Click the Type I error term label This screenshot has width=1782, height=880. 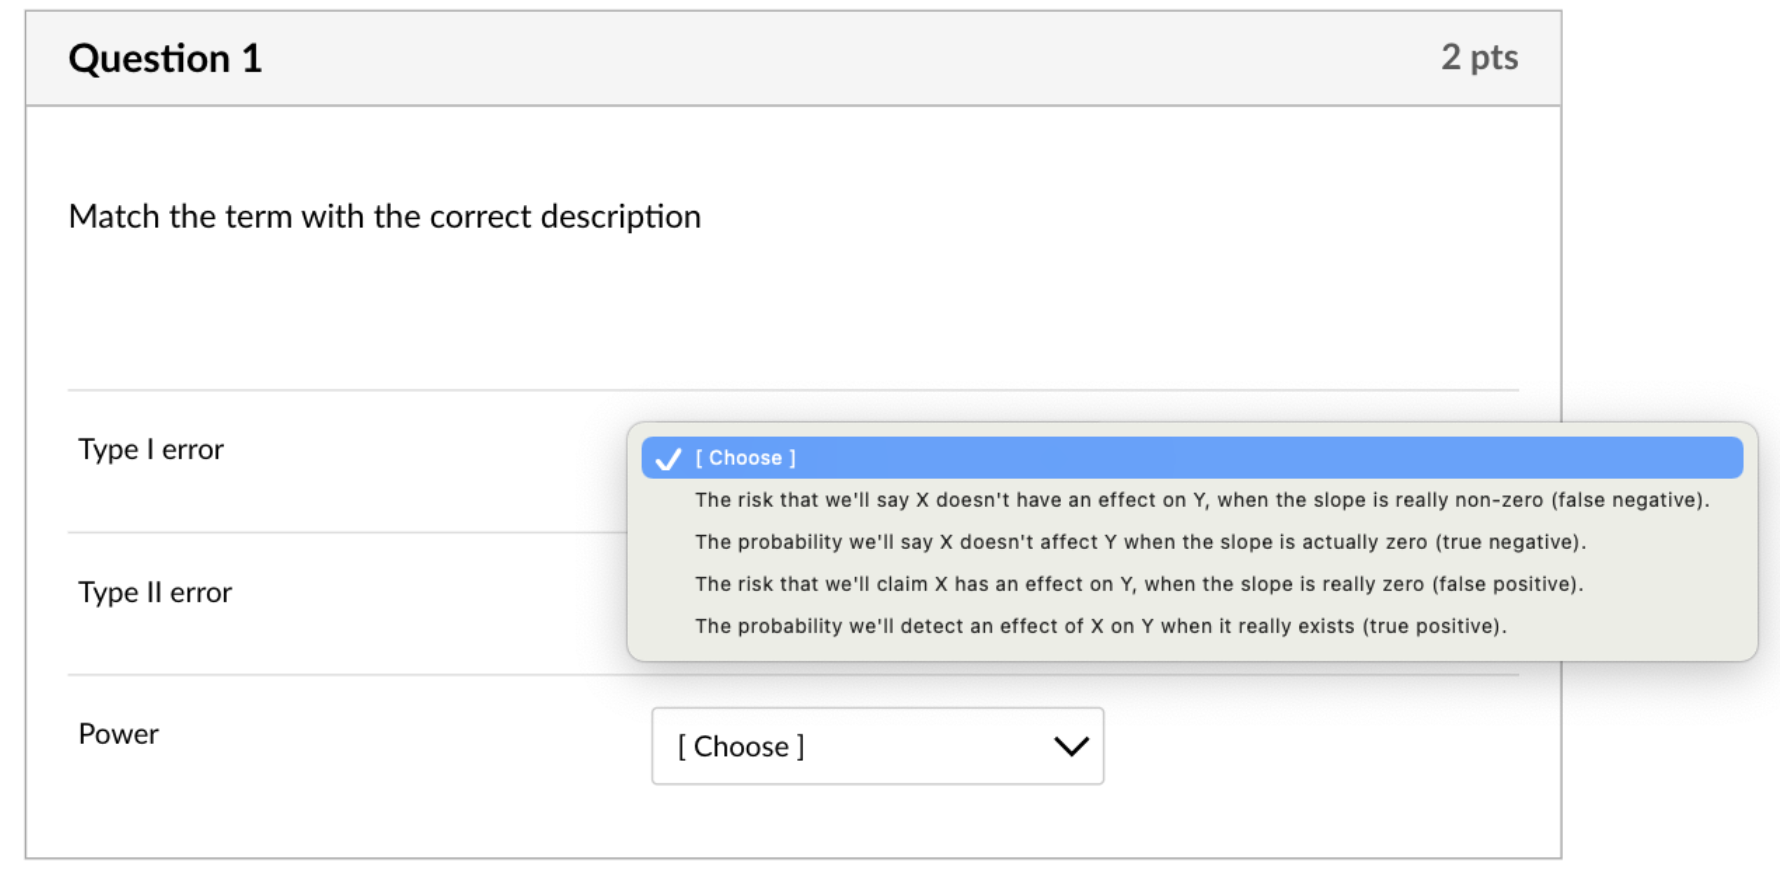[151, 450]
